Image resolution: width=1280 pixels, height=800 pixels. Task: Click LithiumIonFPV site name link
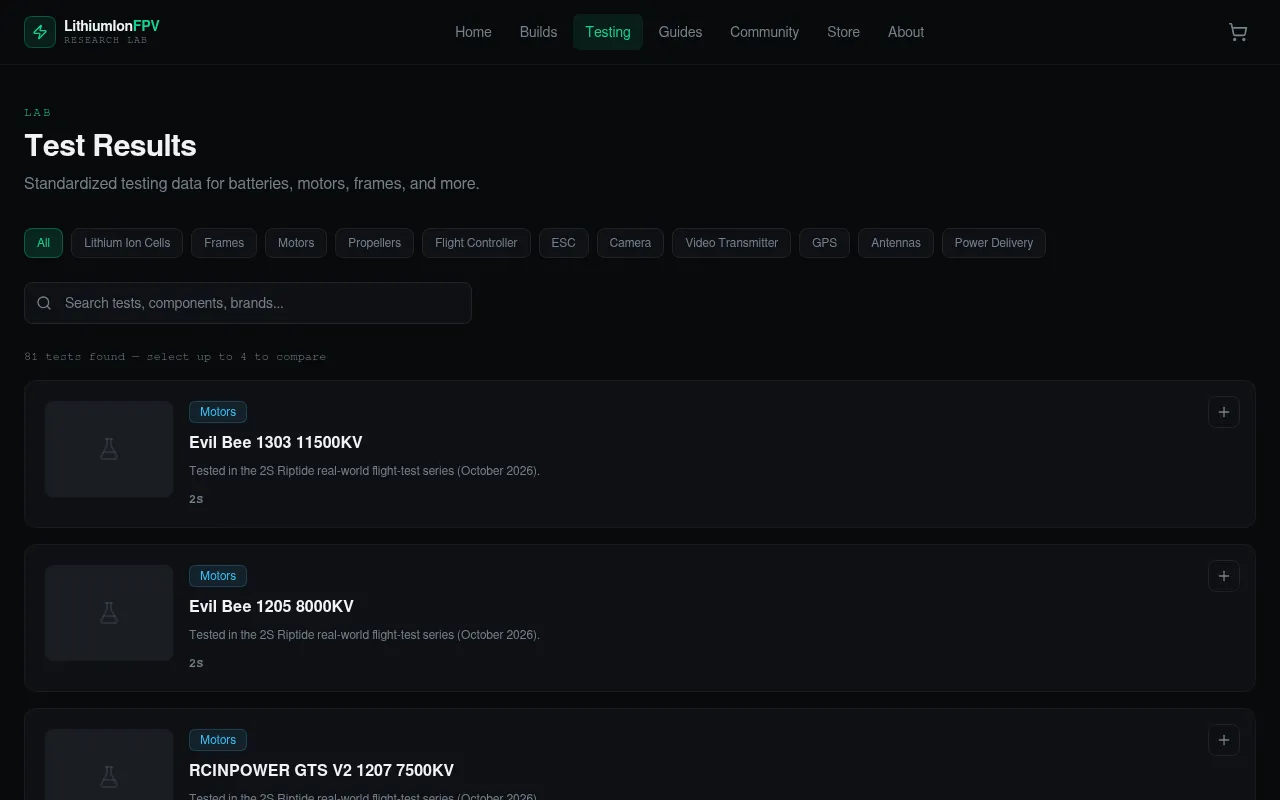click(112, 26)
